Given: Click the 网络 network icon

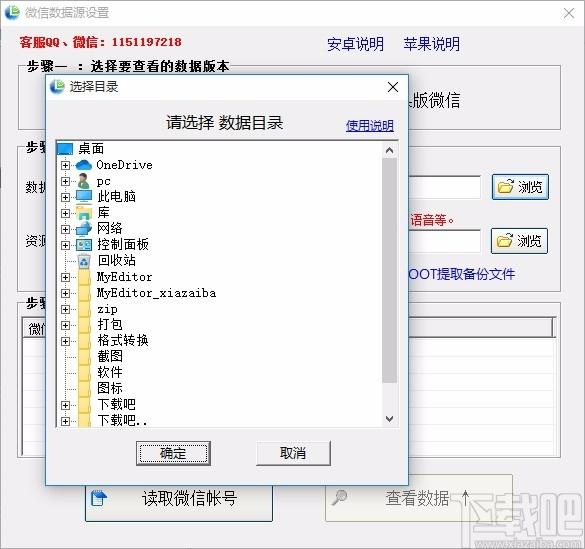Looking at the screenshot, I should pos(84,229).
